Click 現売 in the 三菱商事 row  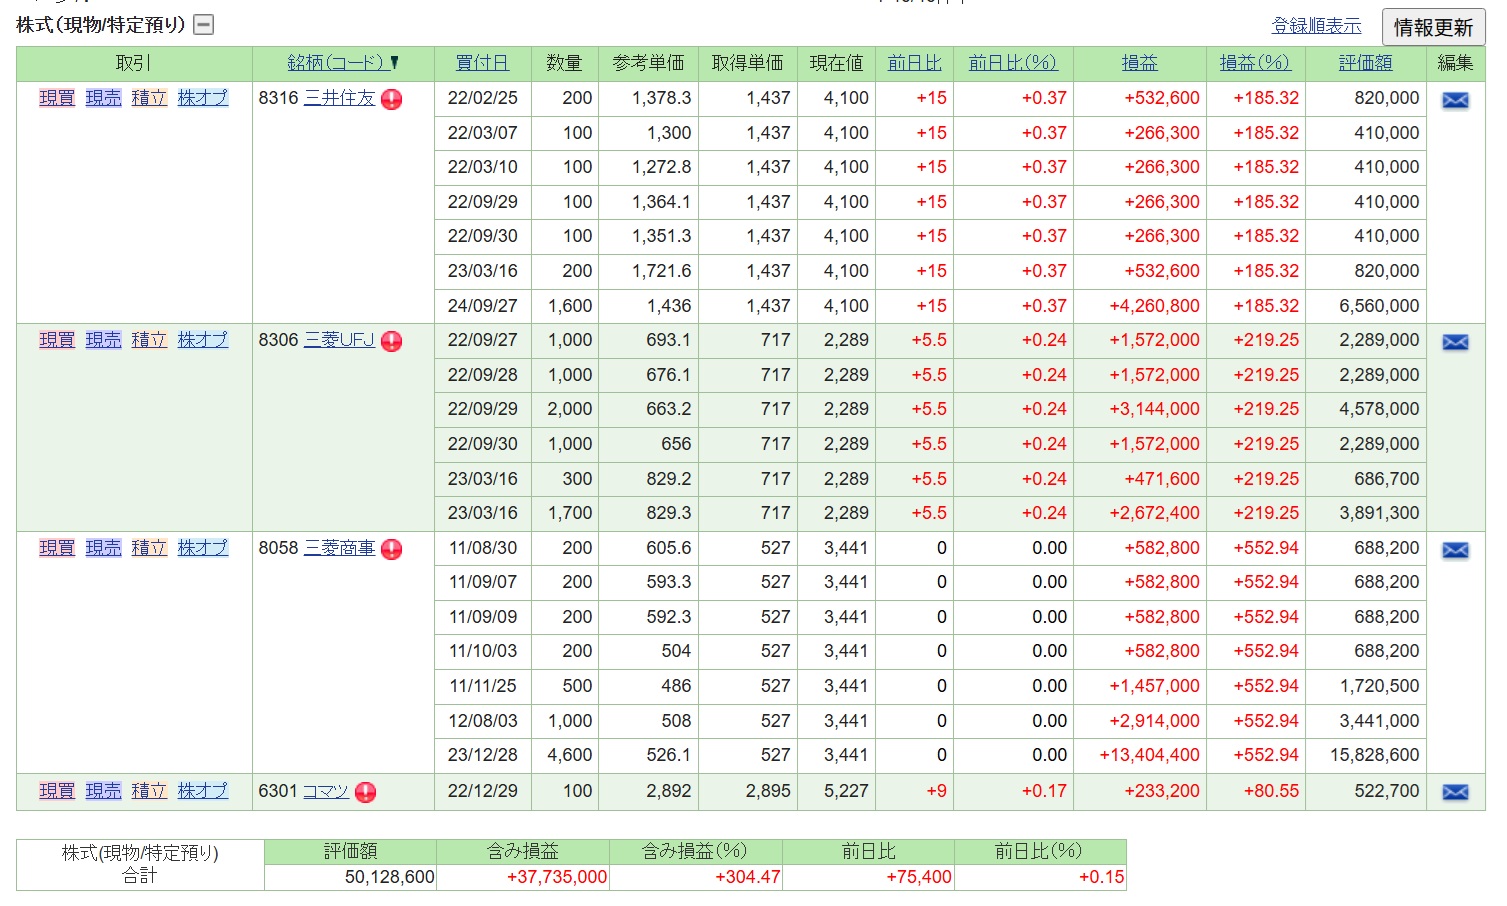coord(103,548)
